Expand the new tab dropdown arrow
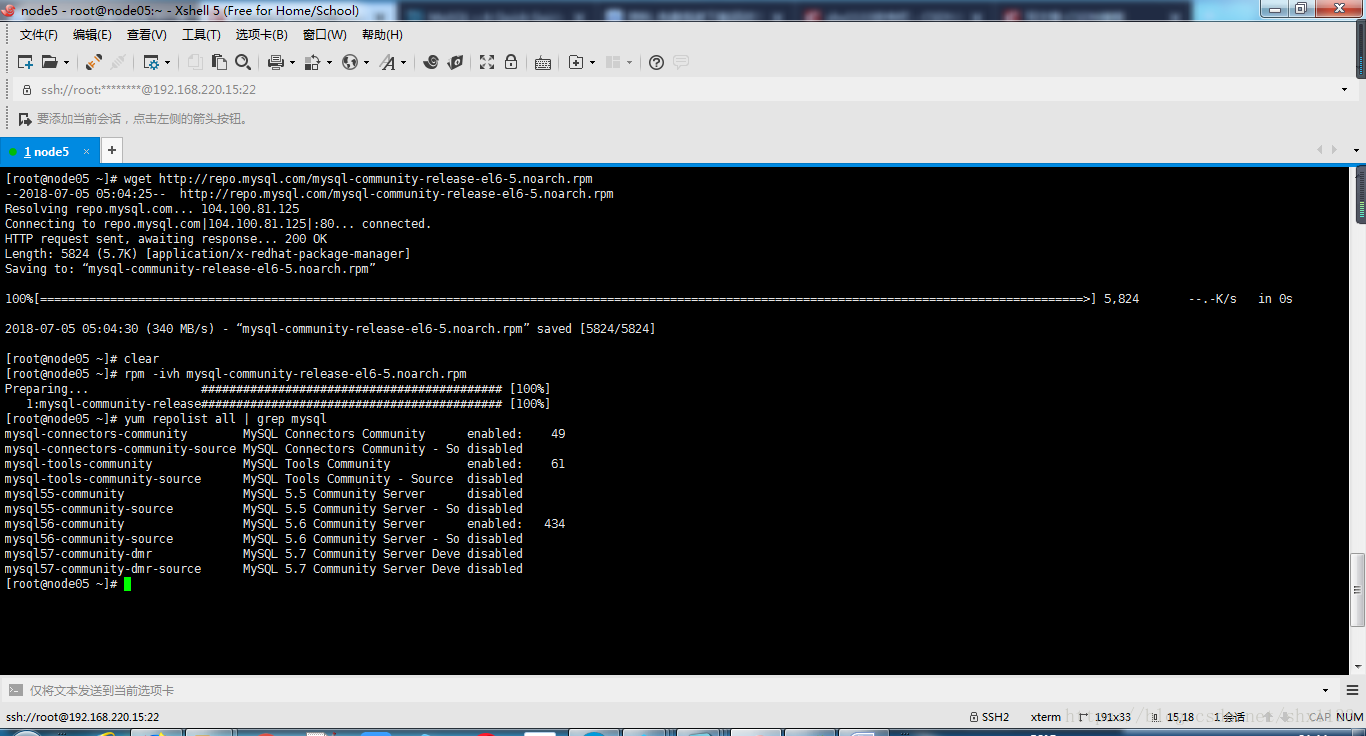This screenshot has width=1366, height=736. 593,62
